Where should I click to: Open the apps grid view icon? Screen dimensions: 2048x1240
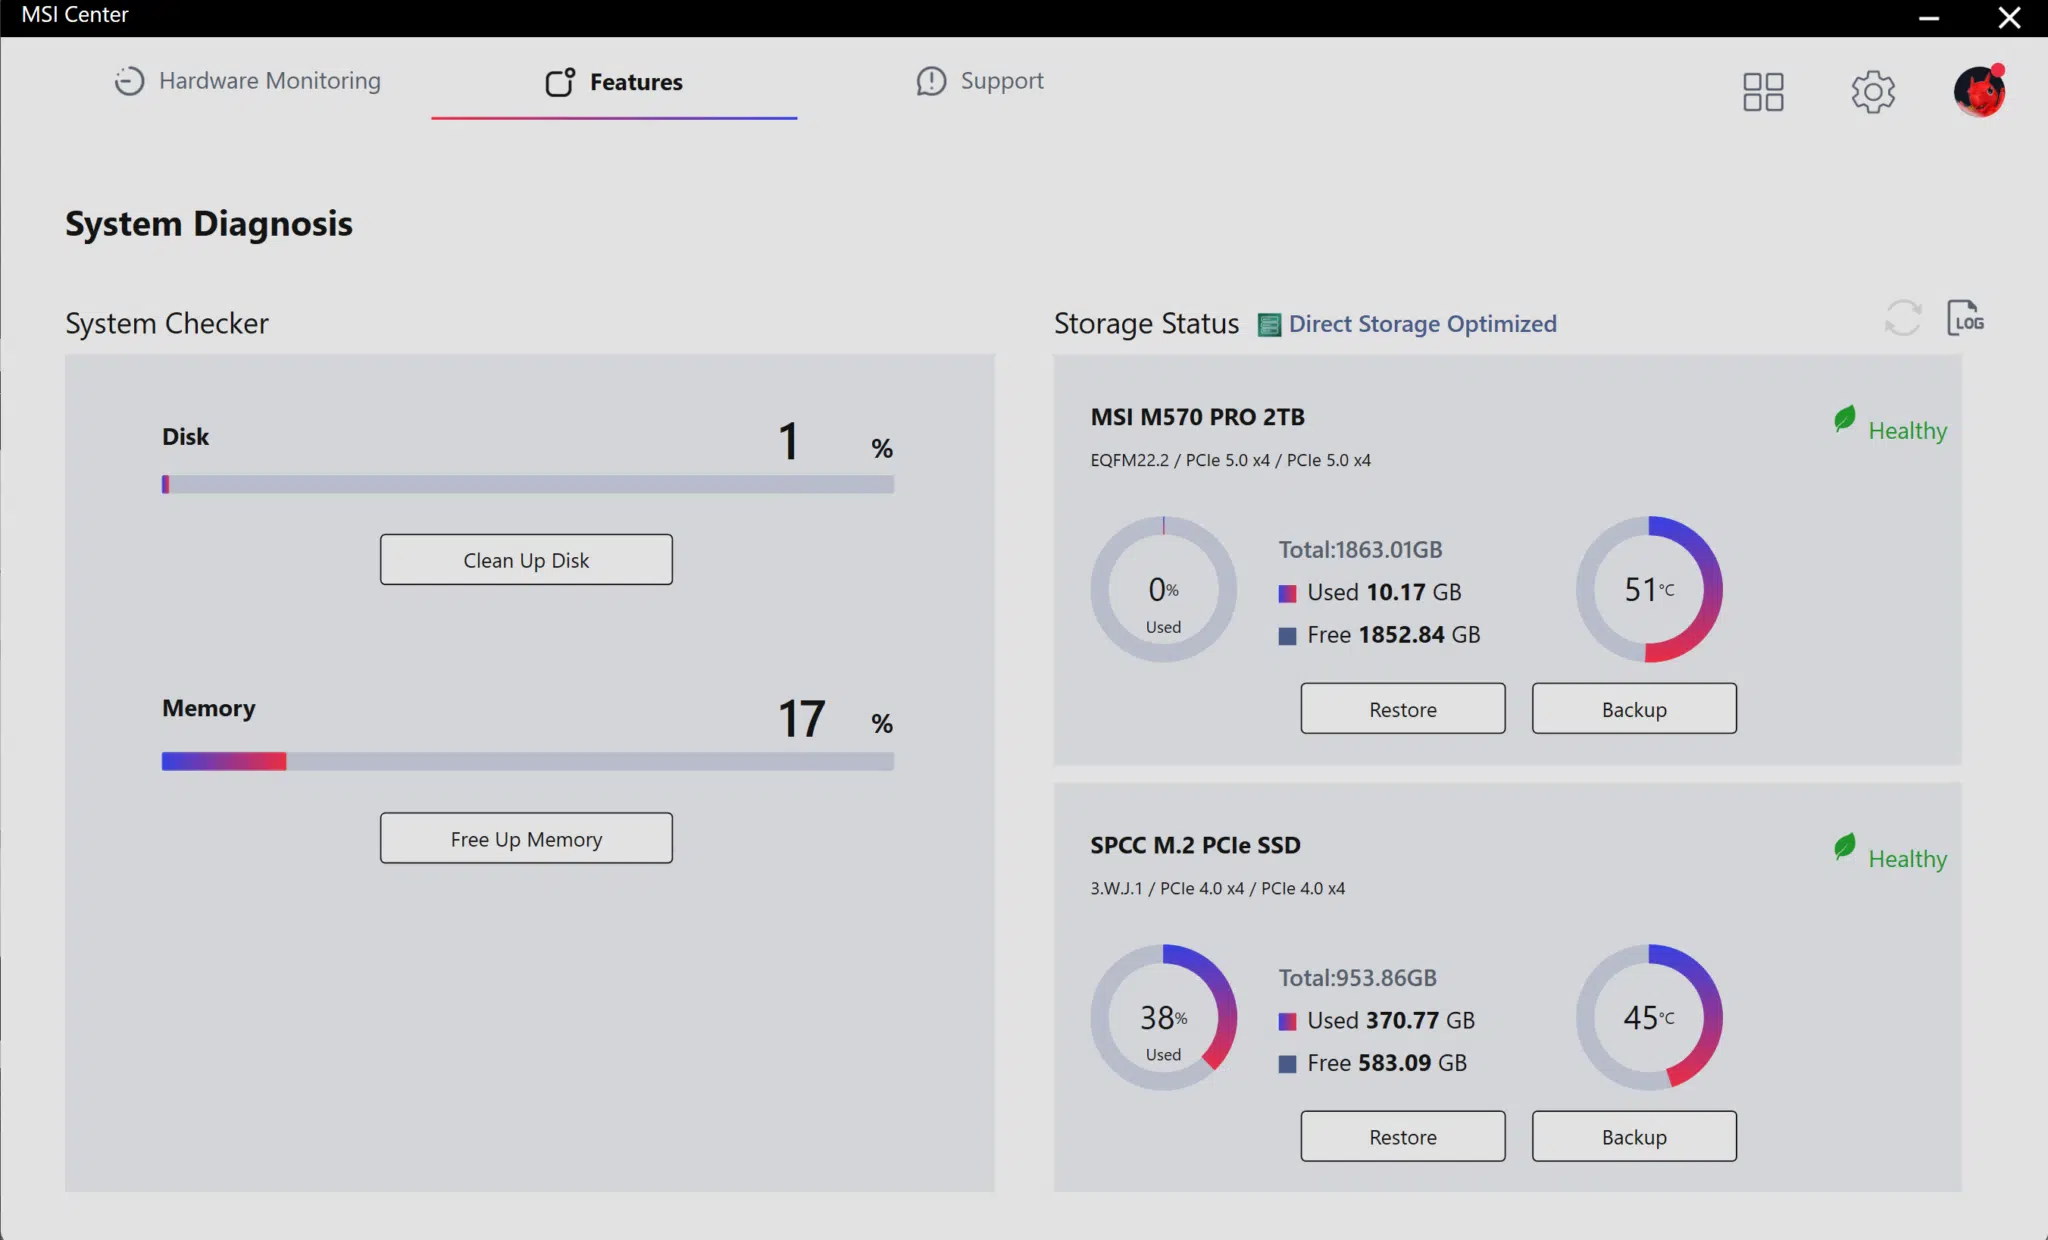coord(1763,92)
